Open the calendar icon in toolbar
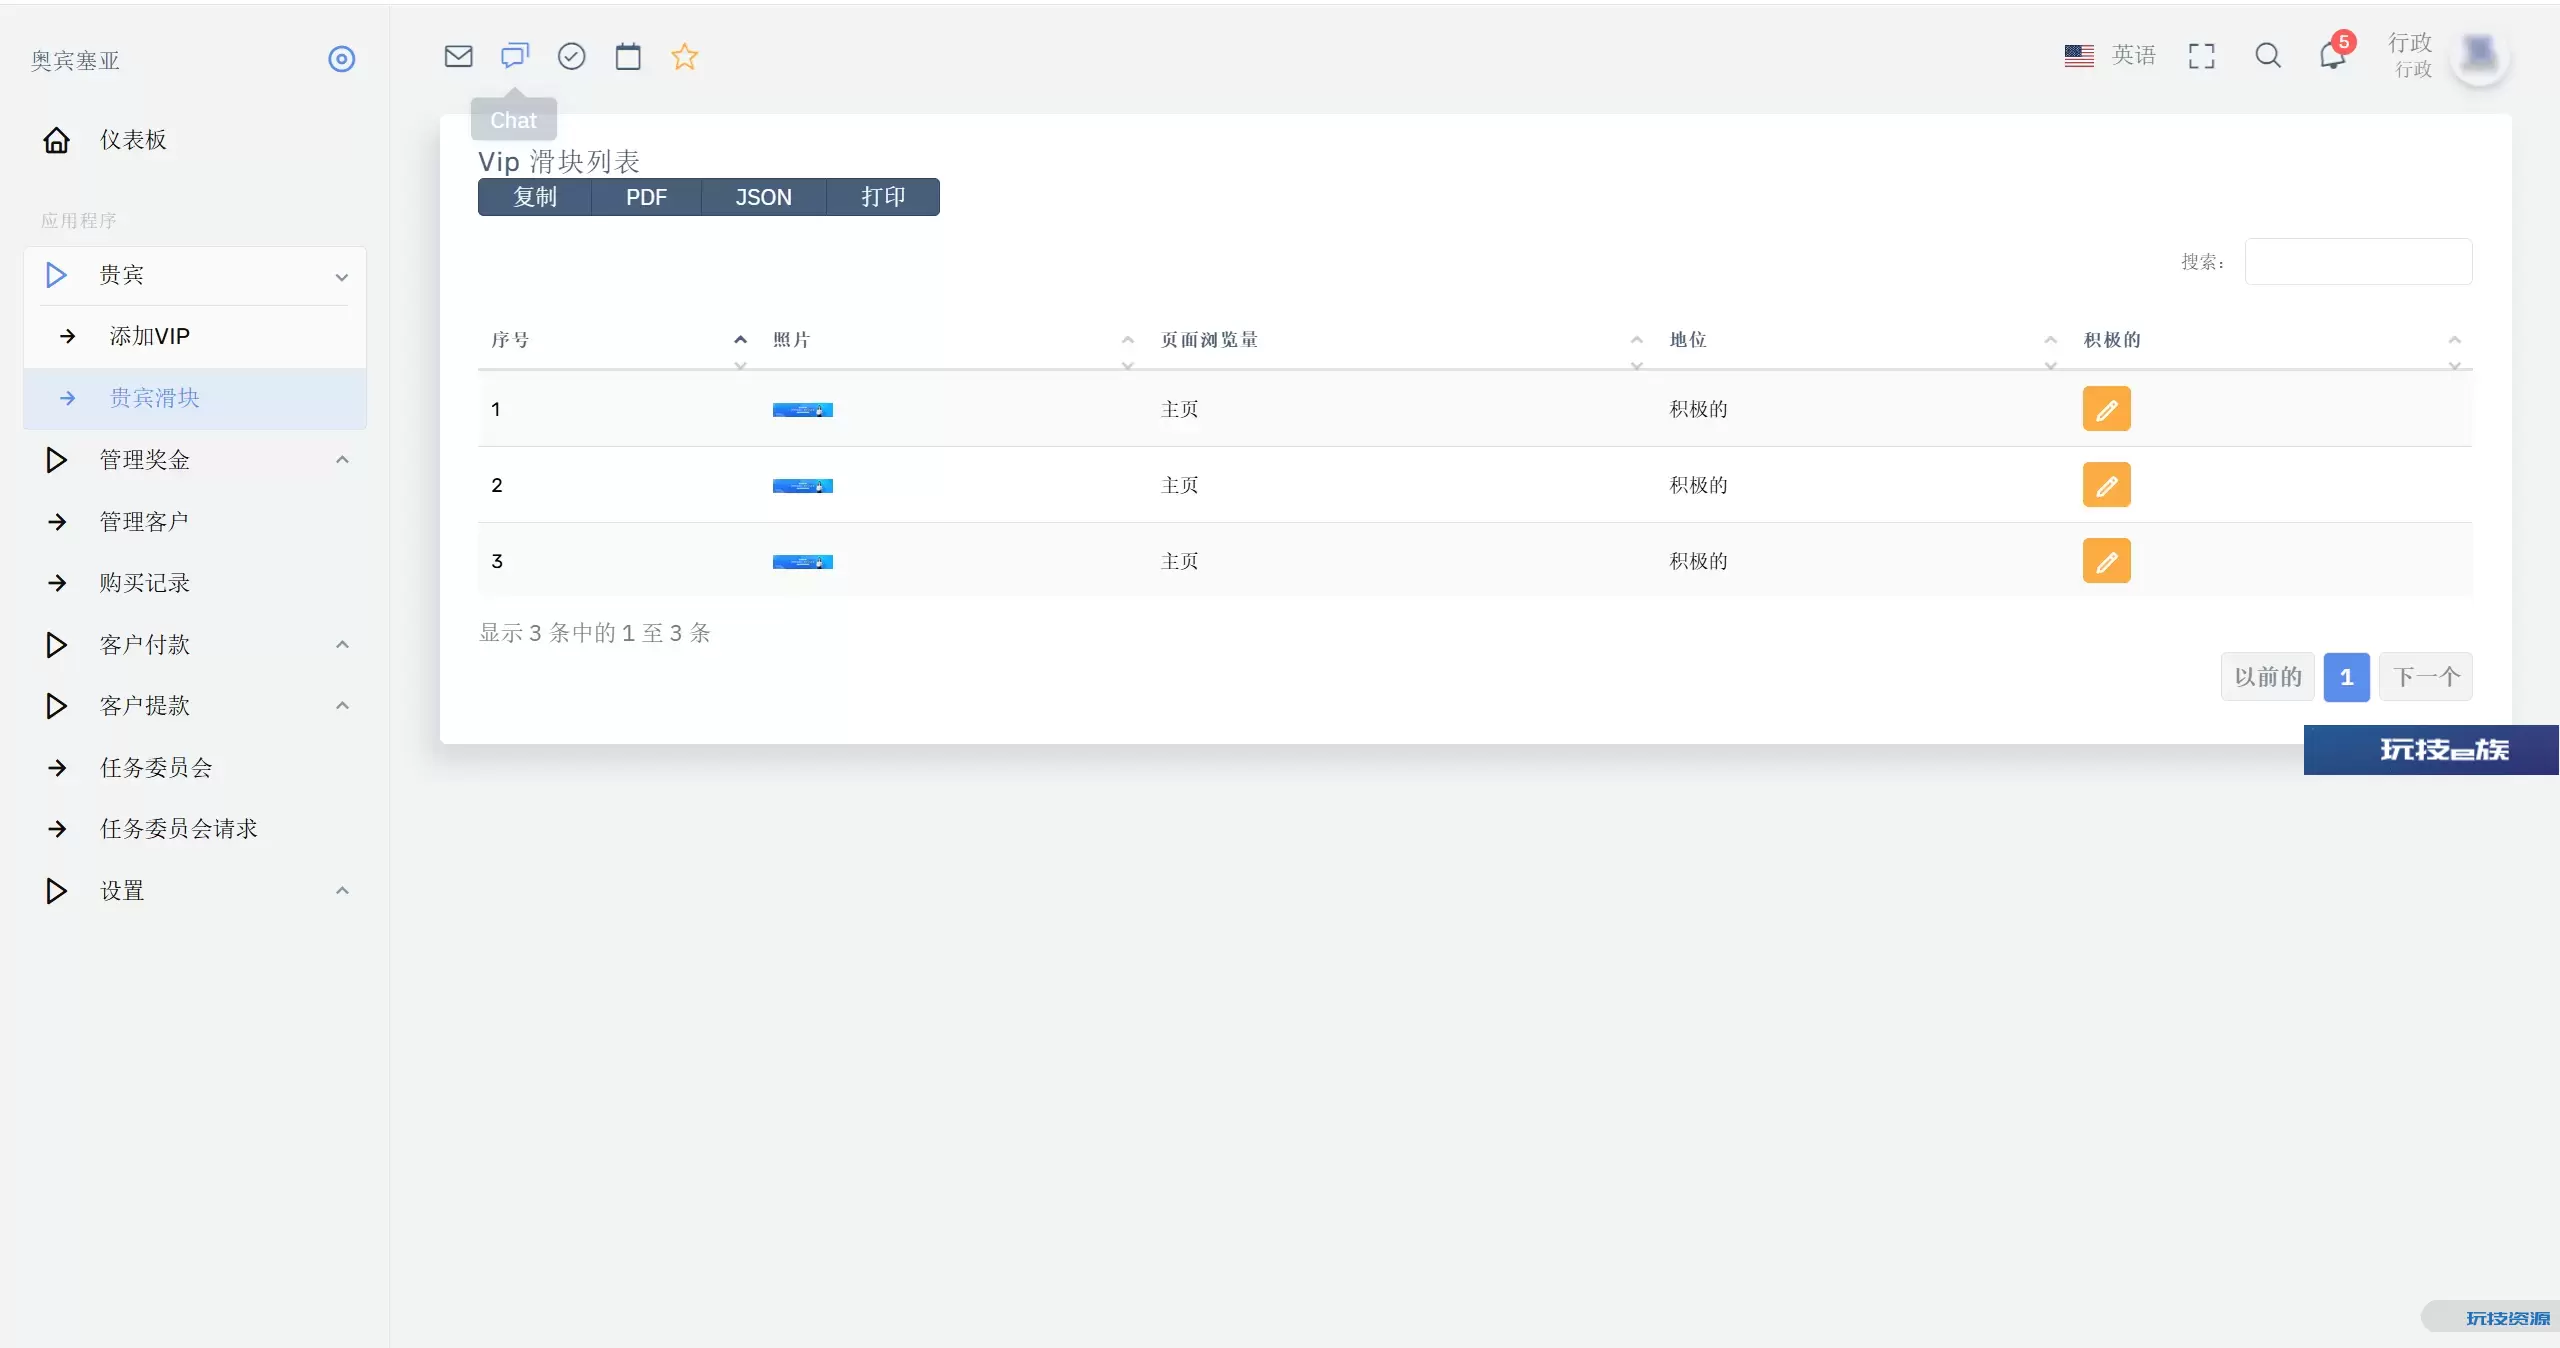Viewport: 2560px width, 1348px height. (628, 56)
